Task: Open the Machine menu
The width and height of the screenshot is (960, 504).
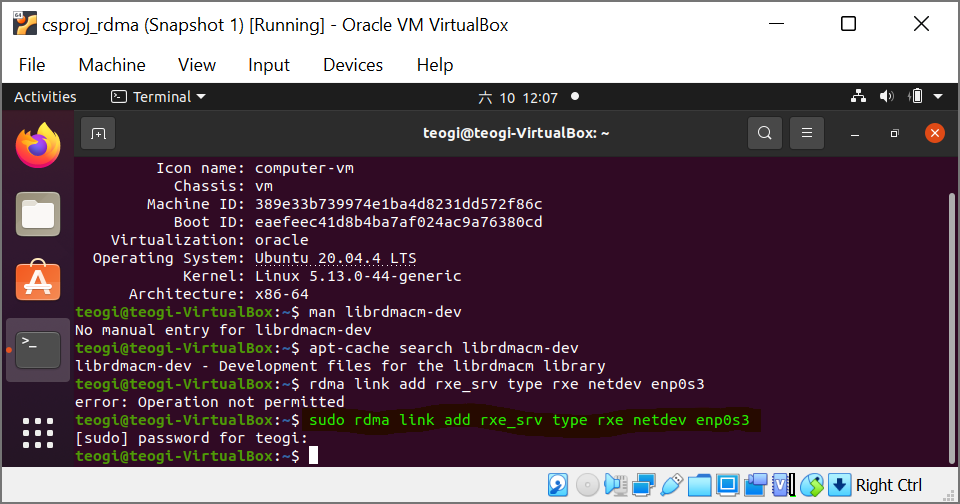Action: 112,65
